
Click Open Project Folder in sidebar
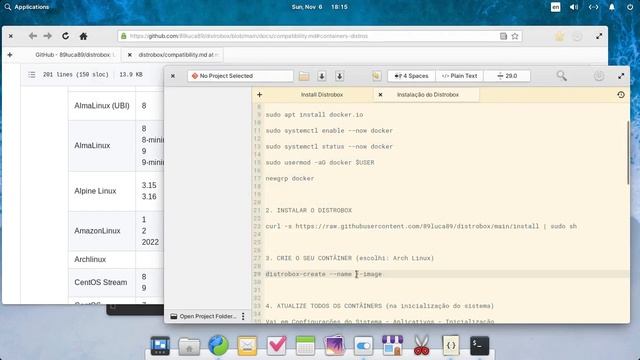[203, 316]
